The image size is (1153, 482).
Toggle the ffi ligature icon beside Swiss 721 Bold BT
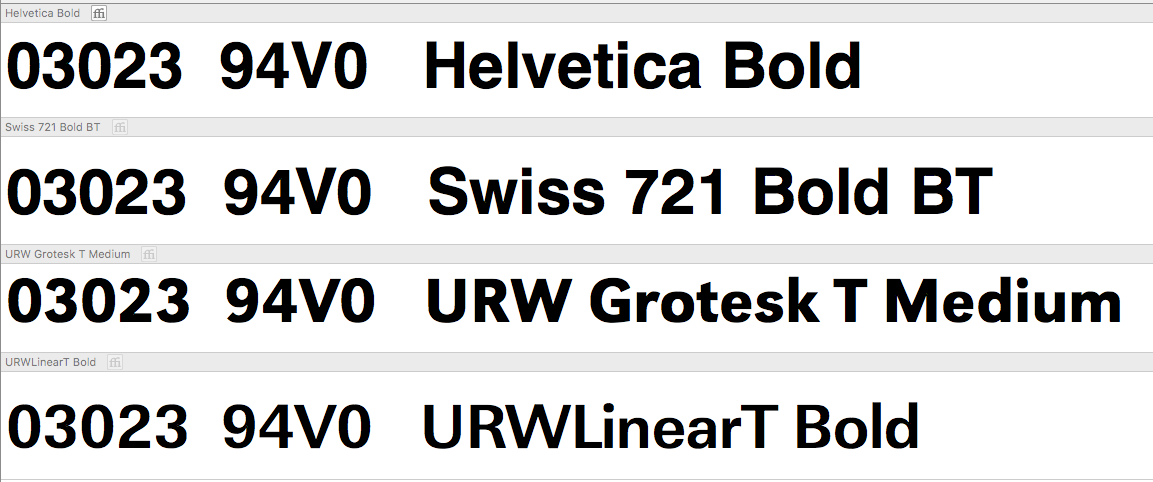coord(120,127)
